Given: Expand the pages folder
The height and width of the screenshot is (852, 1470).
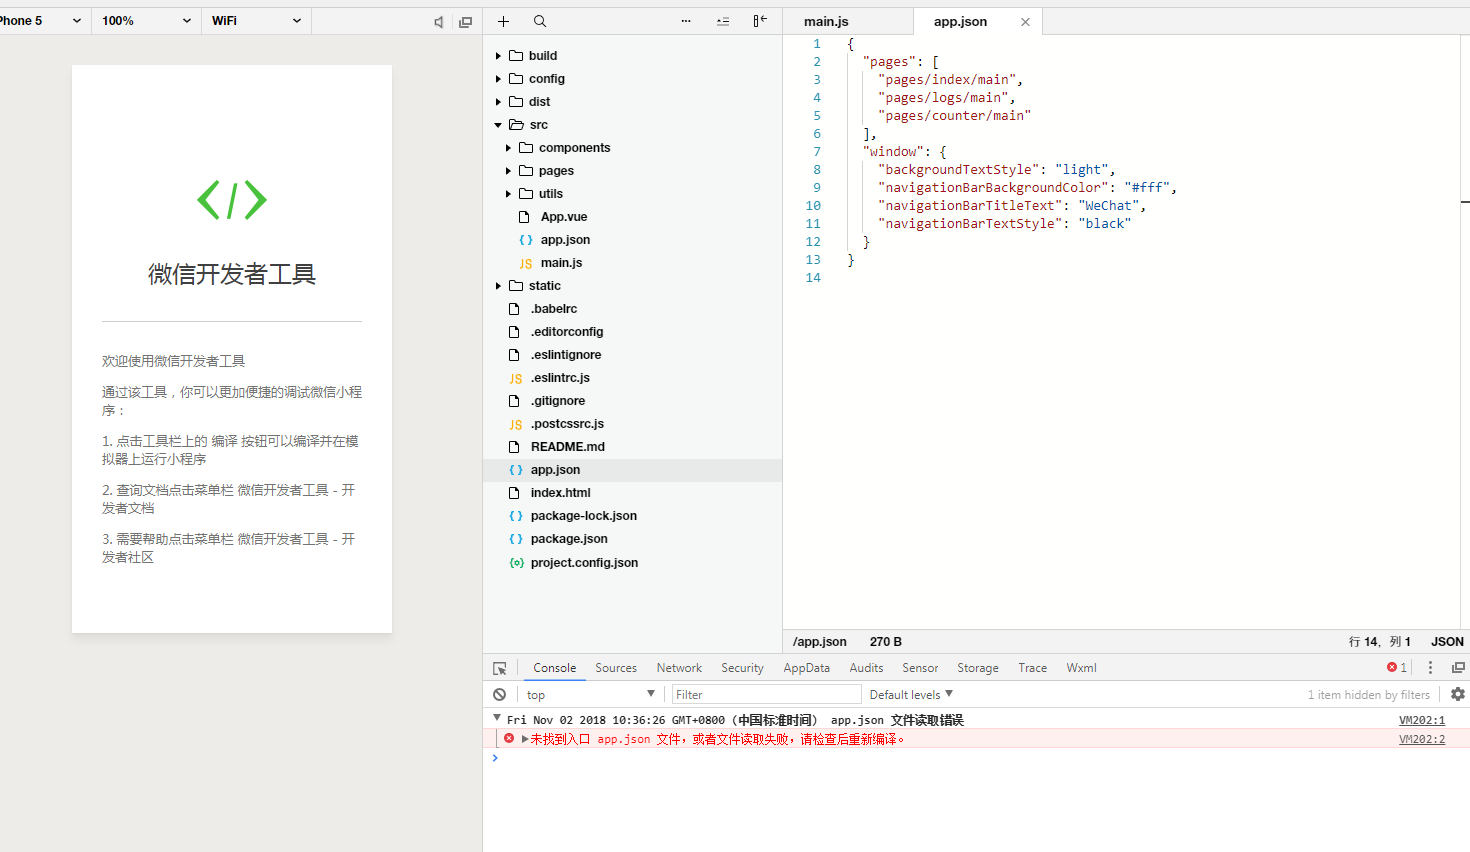Looking at the screenshot, I should (508, 171).
